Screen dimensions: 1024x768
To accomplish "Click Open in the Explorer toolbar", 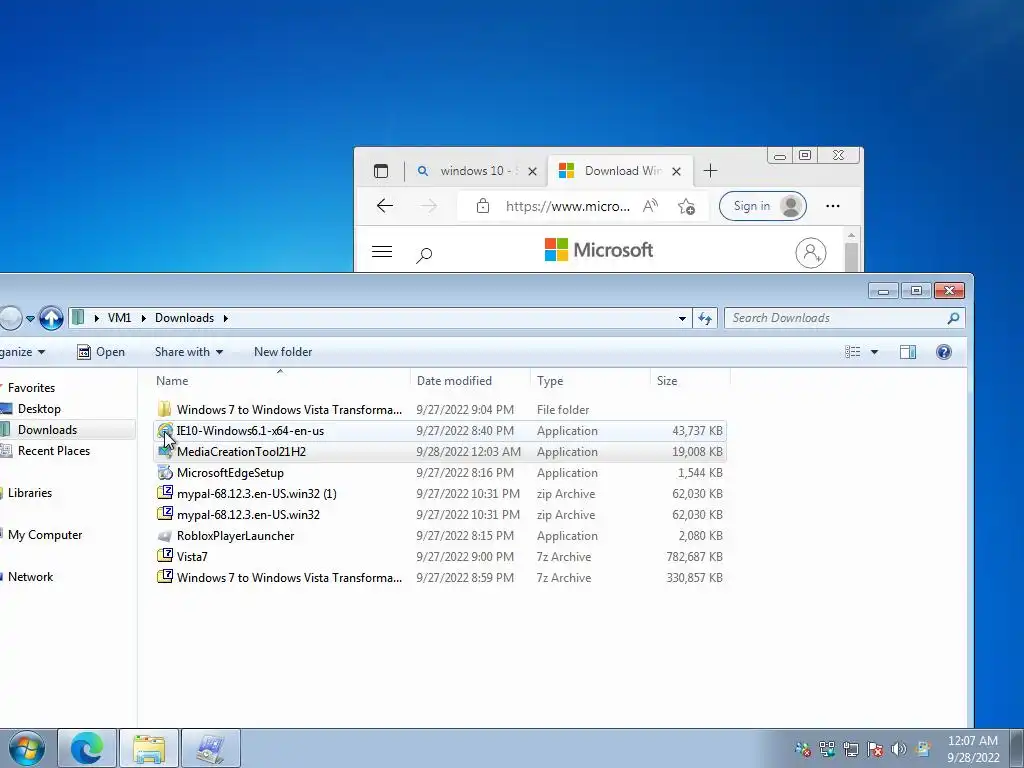I will tap(101, 352).
